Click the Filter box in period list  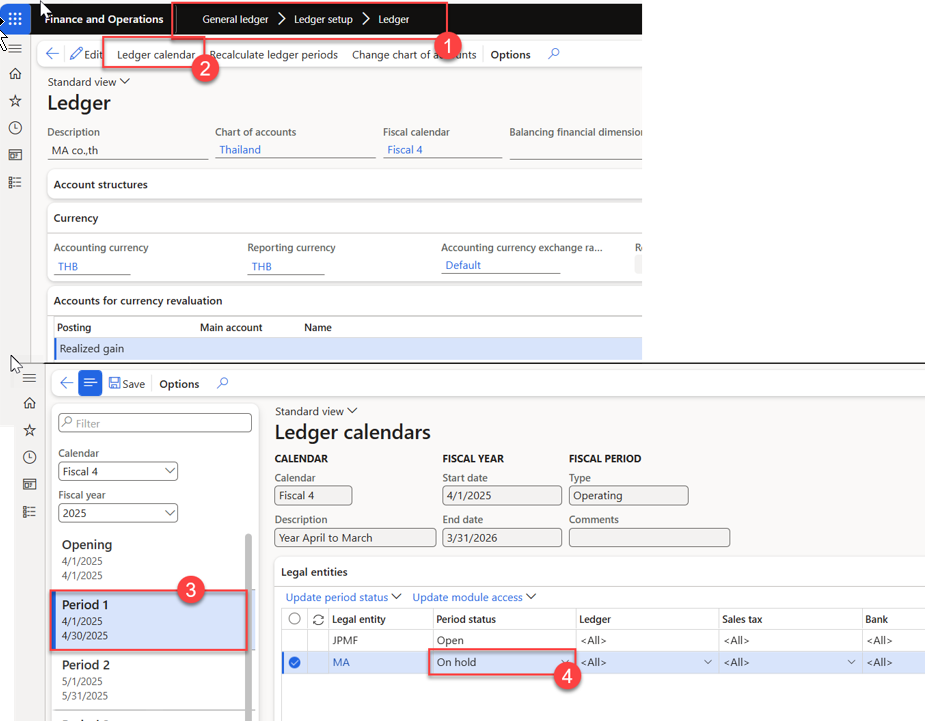[x=155, y=423]
